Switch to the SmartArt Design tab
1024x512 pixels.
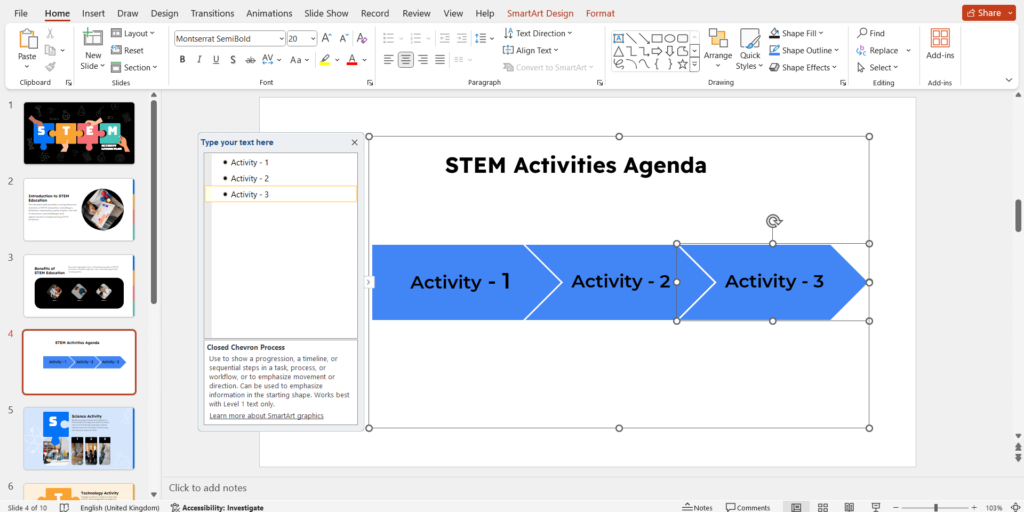coord(540,13)
